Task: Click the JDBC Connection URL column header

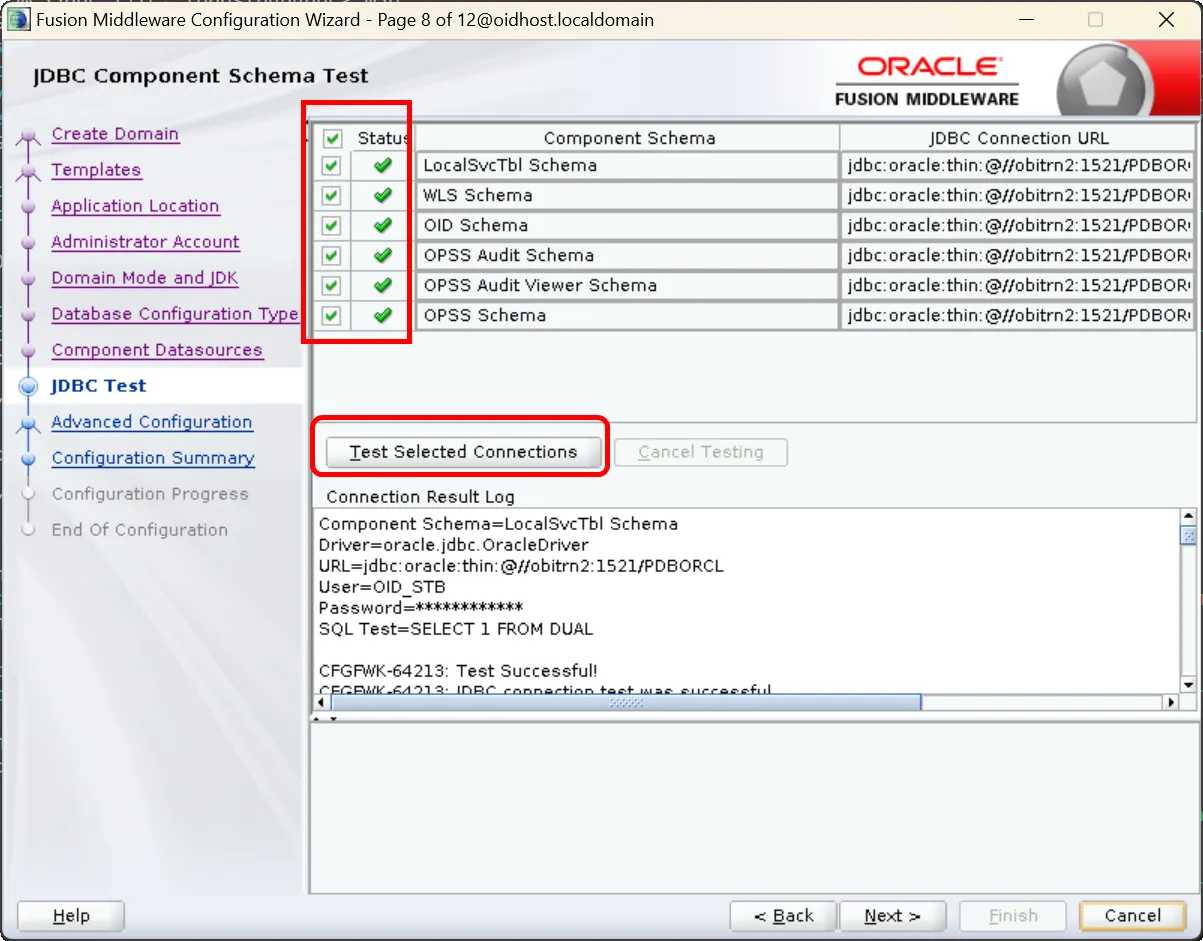Action: point(1018,139)
